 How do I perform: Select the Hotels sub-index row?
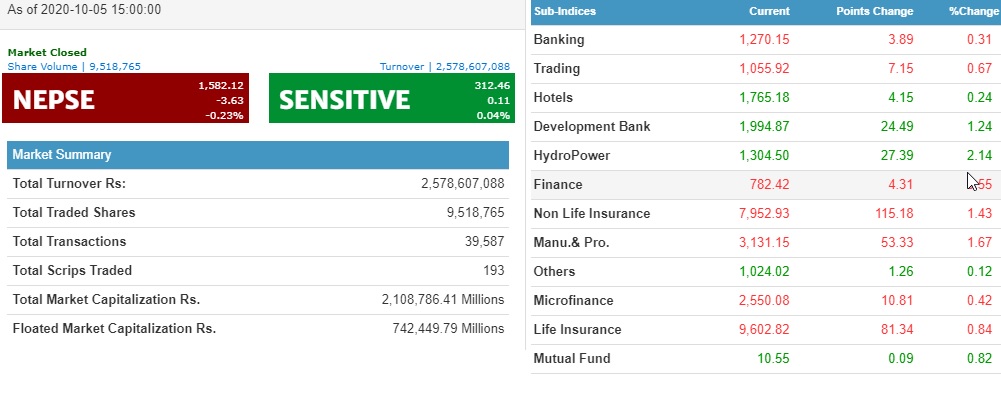coord(765,98)
